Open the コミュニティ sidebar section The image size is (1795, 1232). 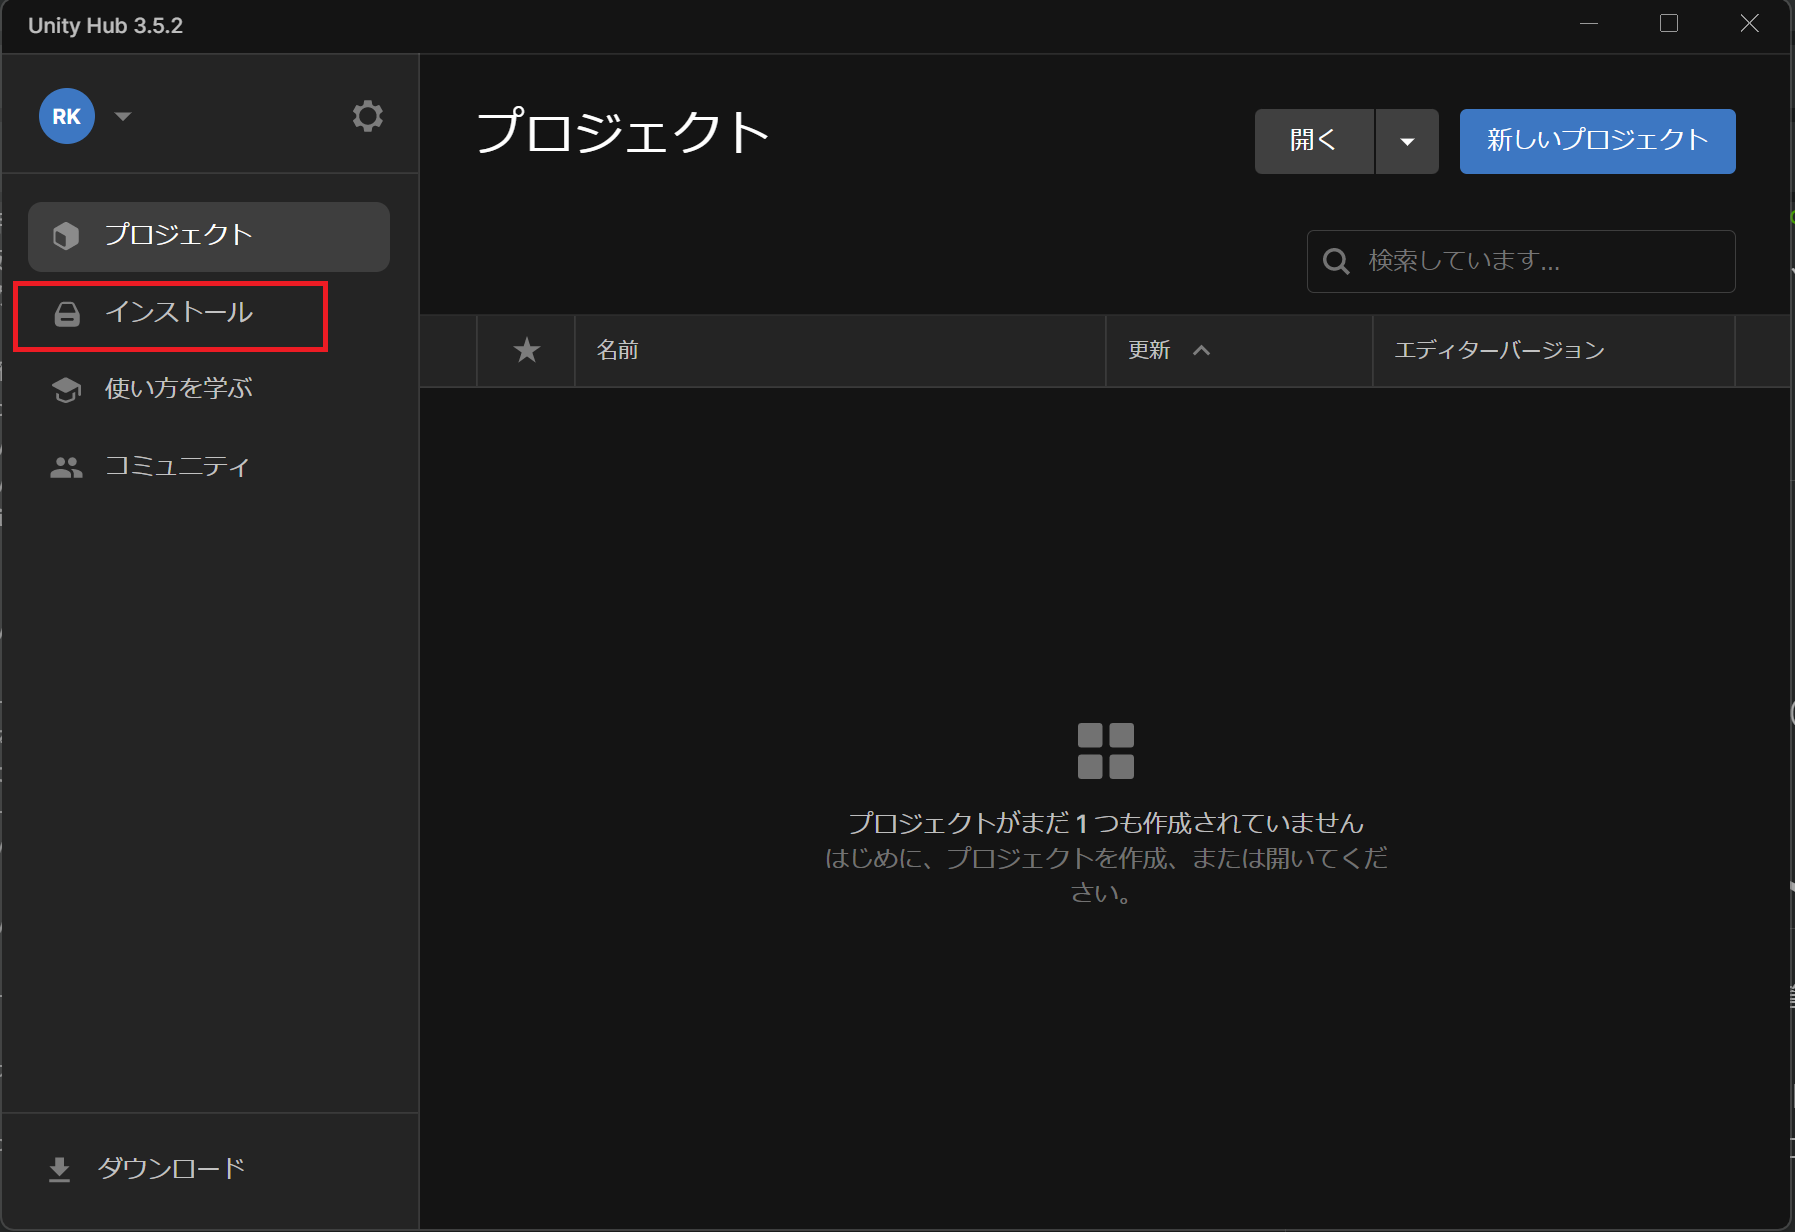tap(209, 466)
